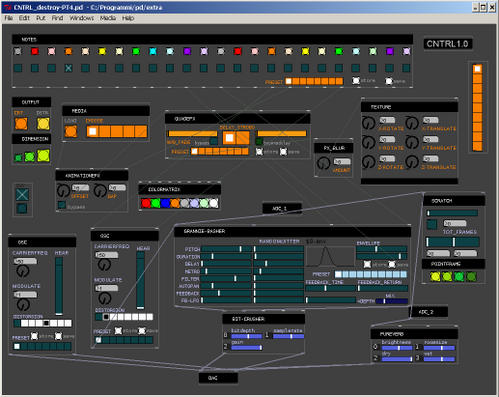This screenshot has width=499, height=397.
Task: Toggle the leftmost teal box in NOTES panel
Action: pos(18,68)
